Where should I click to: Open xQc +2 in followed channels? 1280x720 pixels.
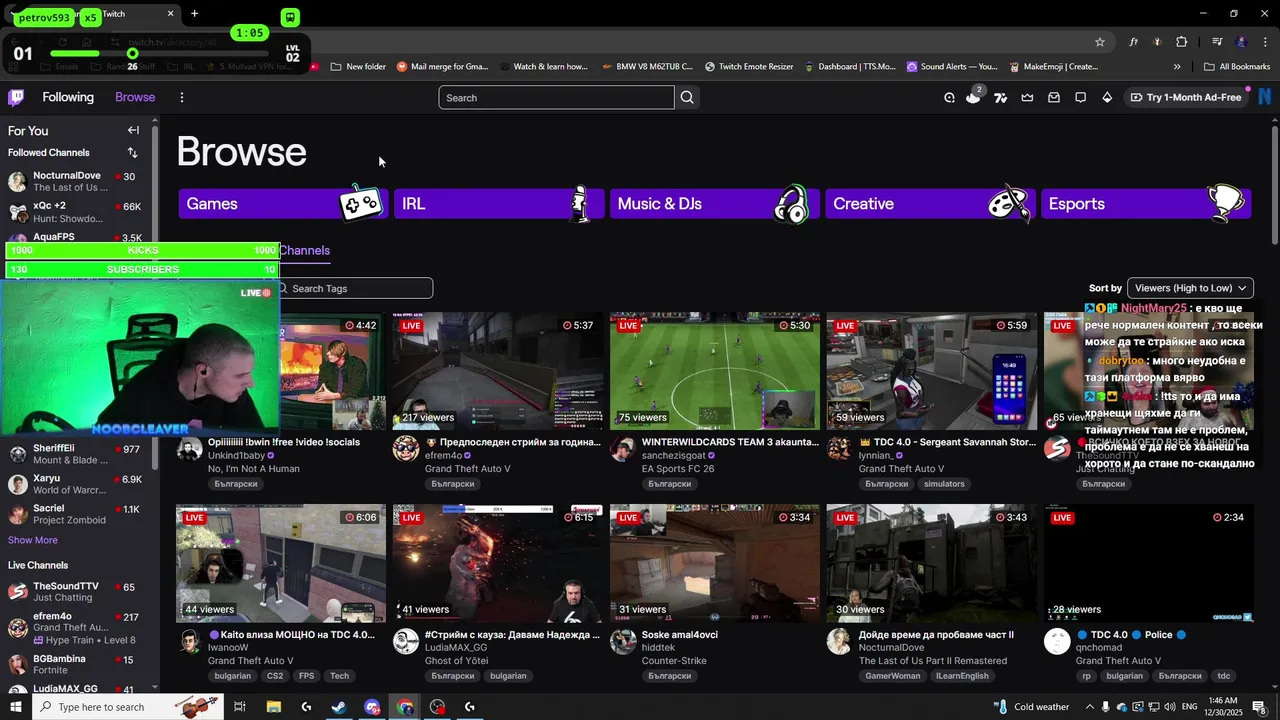click(x=77, y=212)
